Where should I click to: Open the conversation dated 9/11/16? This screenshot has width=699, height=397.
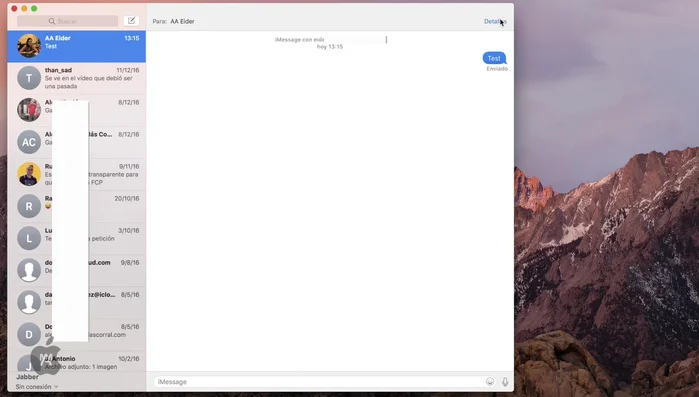click(77, 174)
